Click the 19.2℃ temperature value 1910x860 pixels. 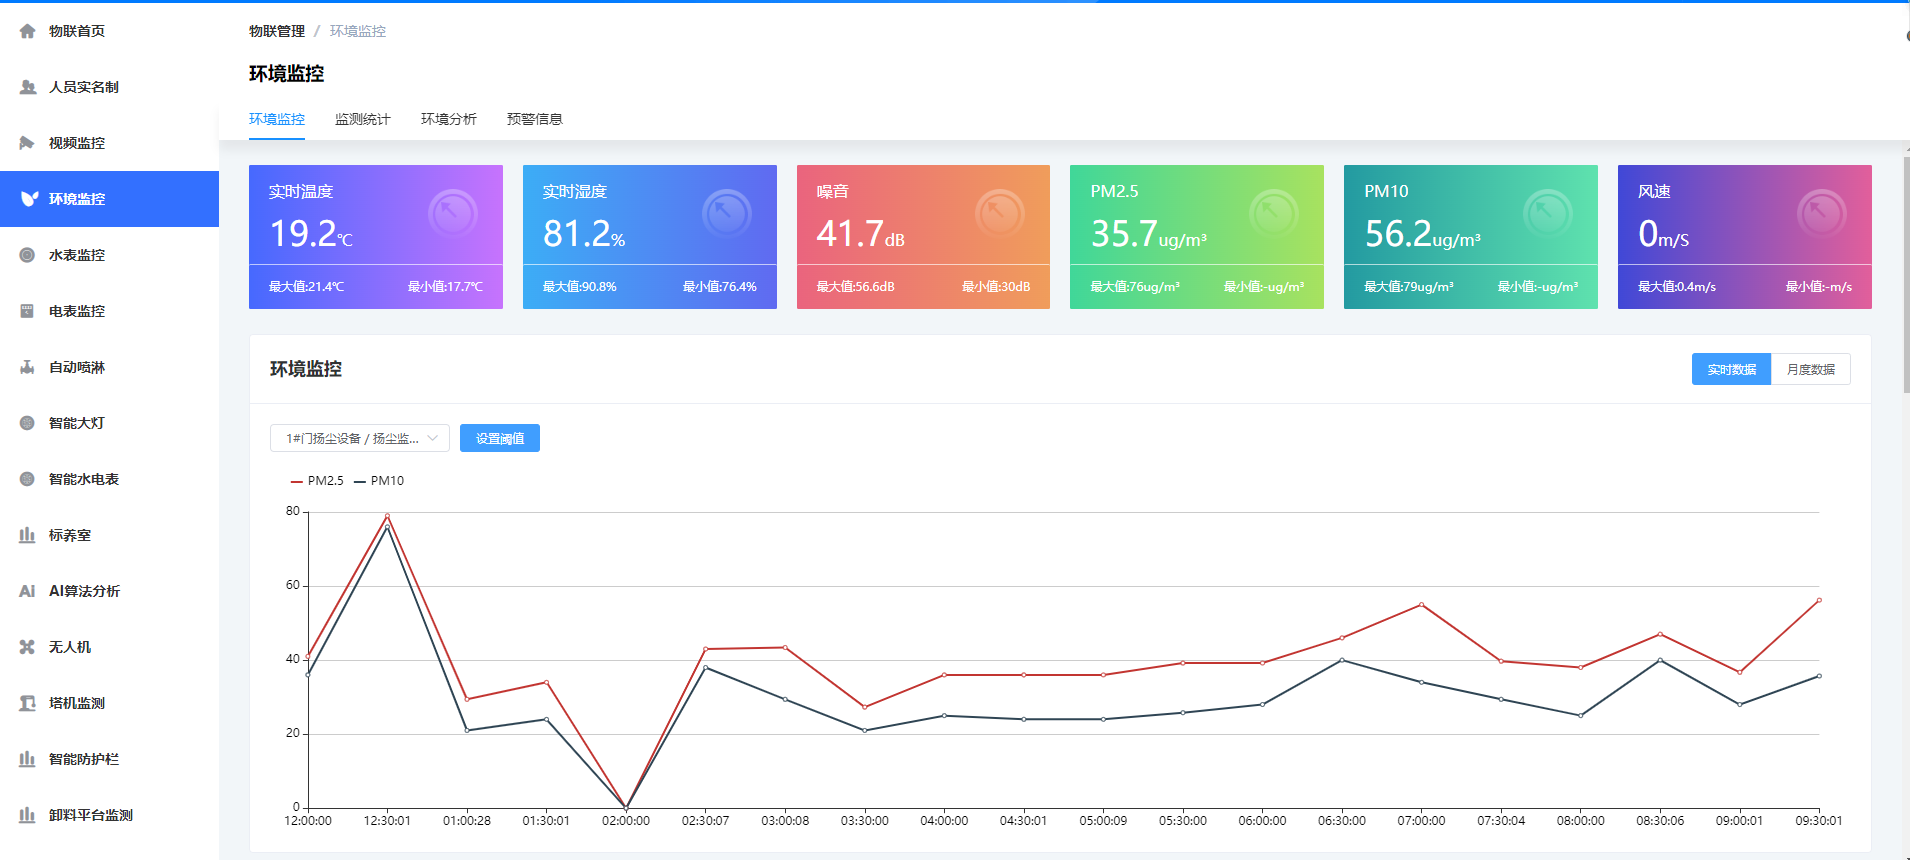(x=311, y=234)
